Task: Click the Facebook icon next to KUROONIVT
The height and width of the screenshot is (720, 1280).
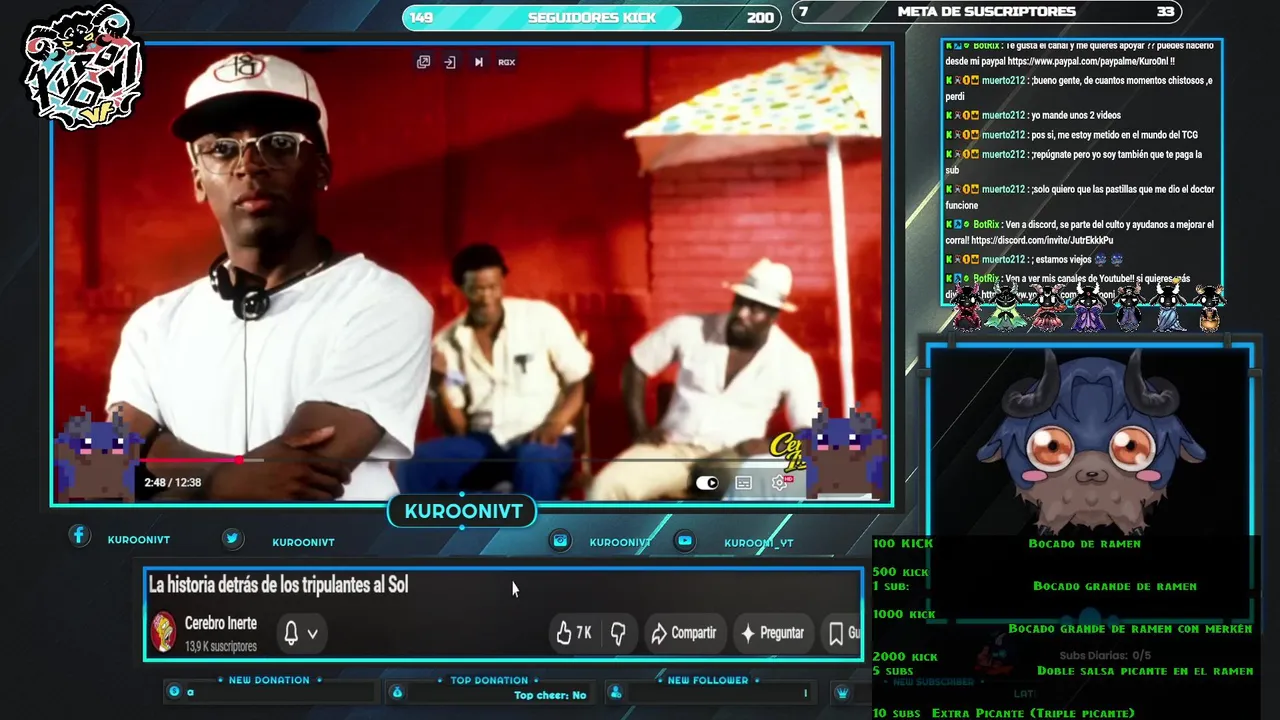Action: pos(79,536)
